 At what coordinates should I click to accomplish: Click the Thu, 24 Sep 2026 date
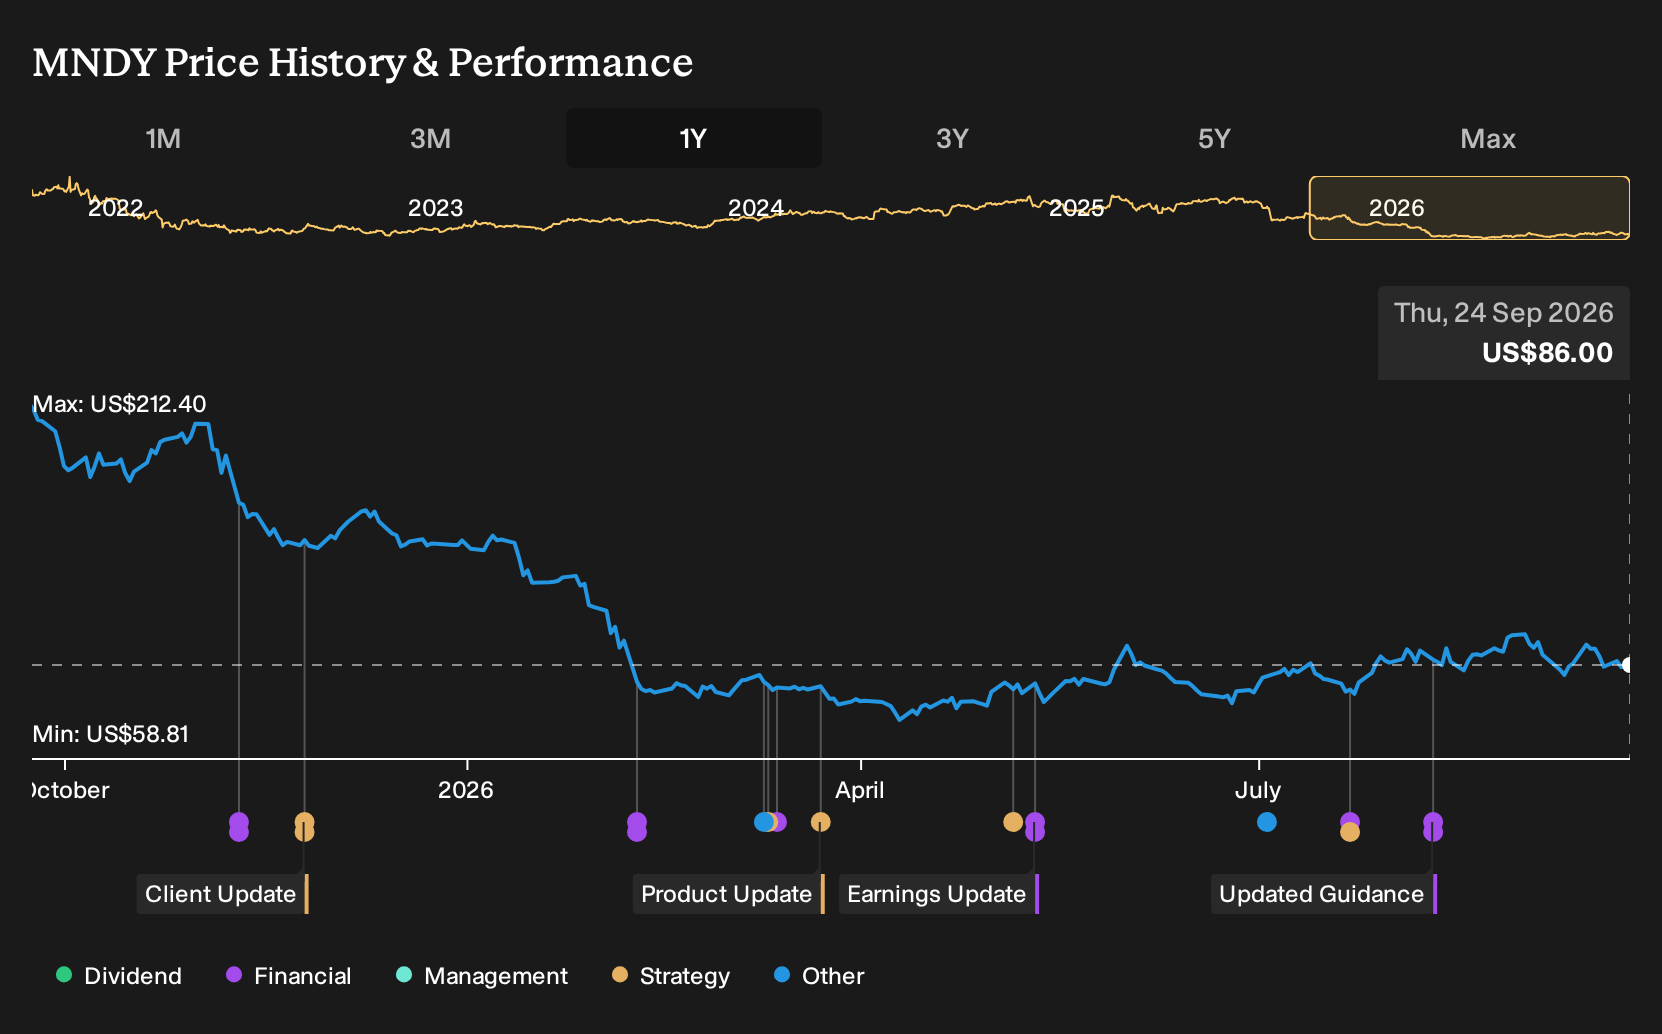pyautogui.click(x=1504, y=313)
